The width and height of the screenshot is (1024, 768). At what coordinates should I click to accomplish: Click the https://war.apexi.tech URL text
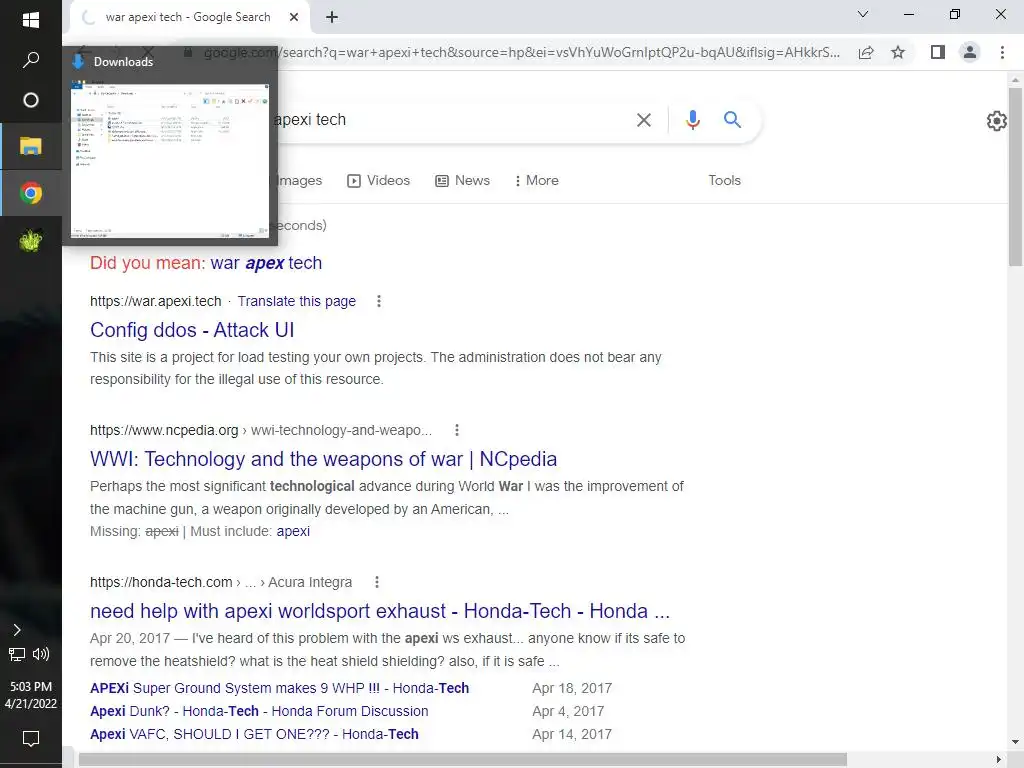click(x=155, y=301)
